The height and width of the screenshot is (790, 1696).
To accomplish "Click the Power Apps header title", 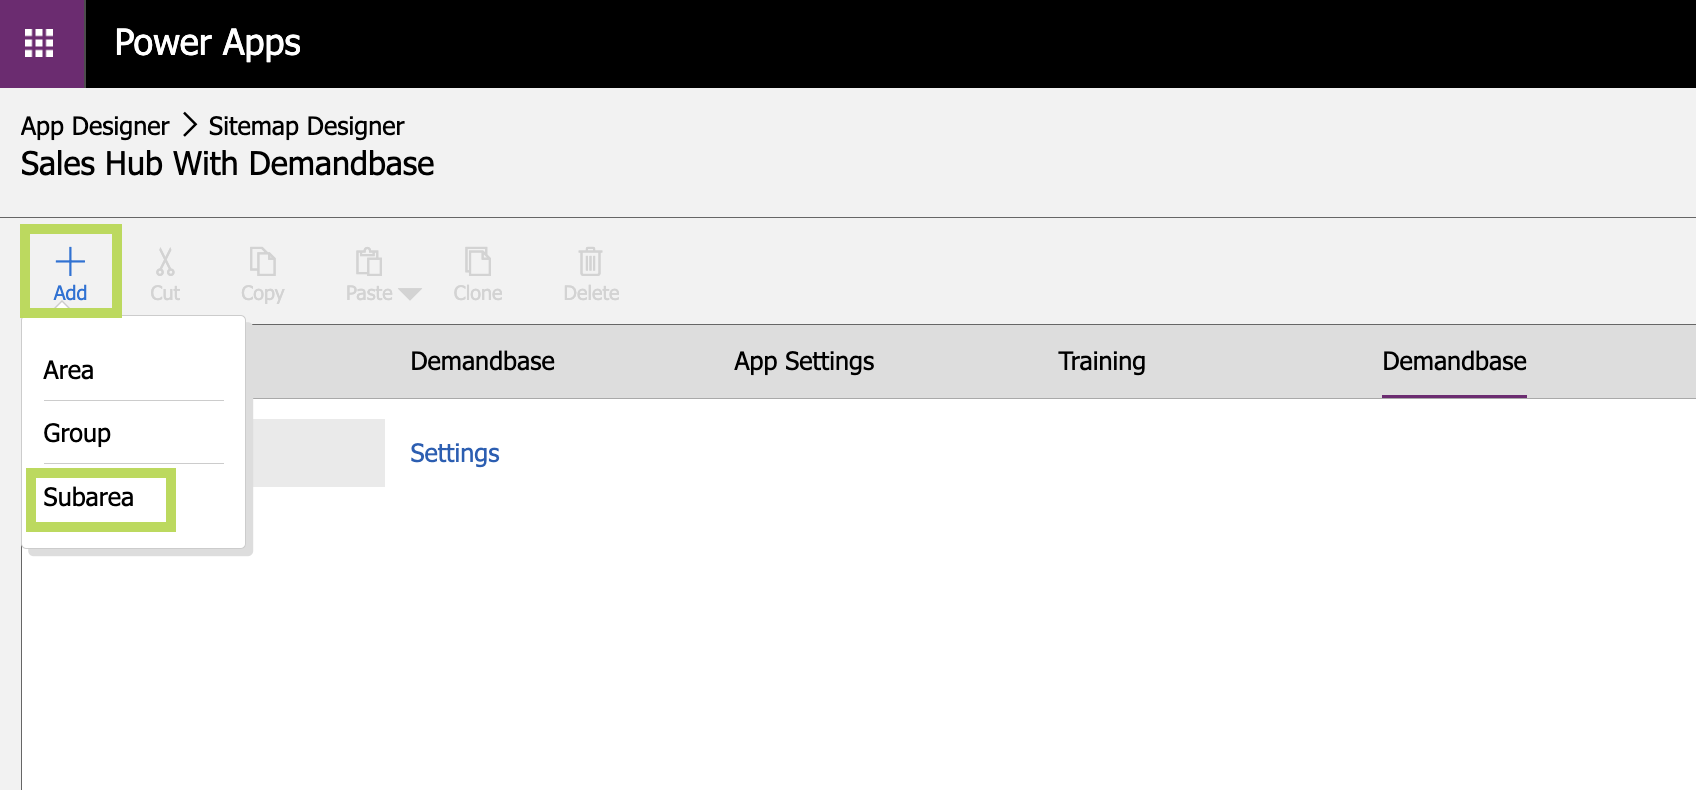I will pos(208,43).
